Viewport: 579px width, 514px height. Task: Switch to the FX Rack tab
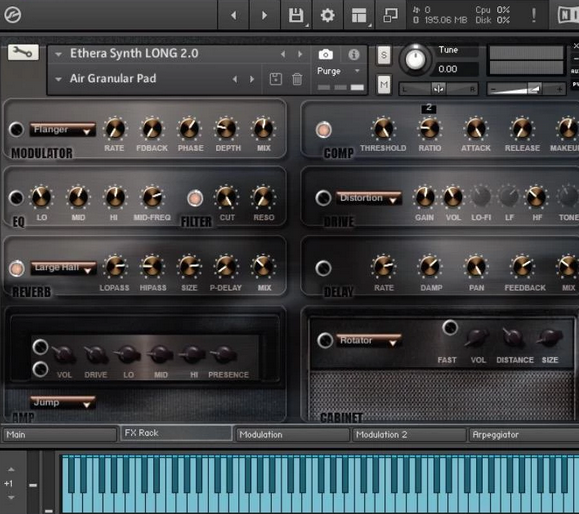click(x=176, y=433)
